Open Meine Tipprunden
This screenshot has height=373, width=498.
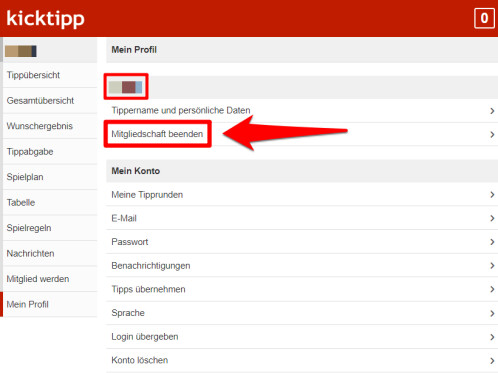coord(302,195)
